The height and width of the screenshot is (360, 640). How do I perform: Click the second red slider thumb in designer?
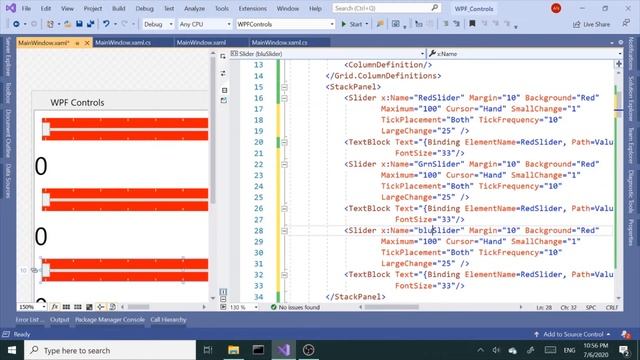point(46,199)
